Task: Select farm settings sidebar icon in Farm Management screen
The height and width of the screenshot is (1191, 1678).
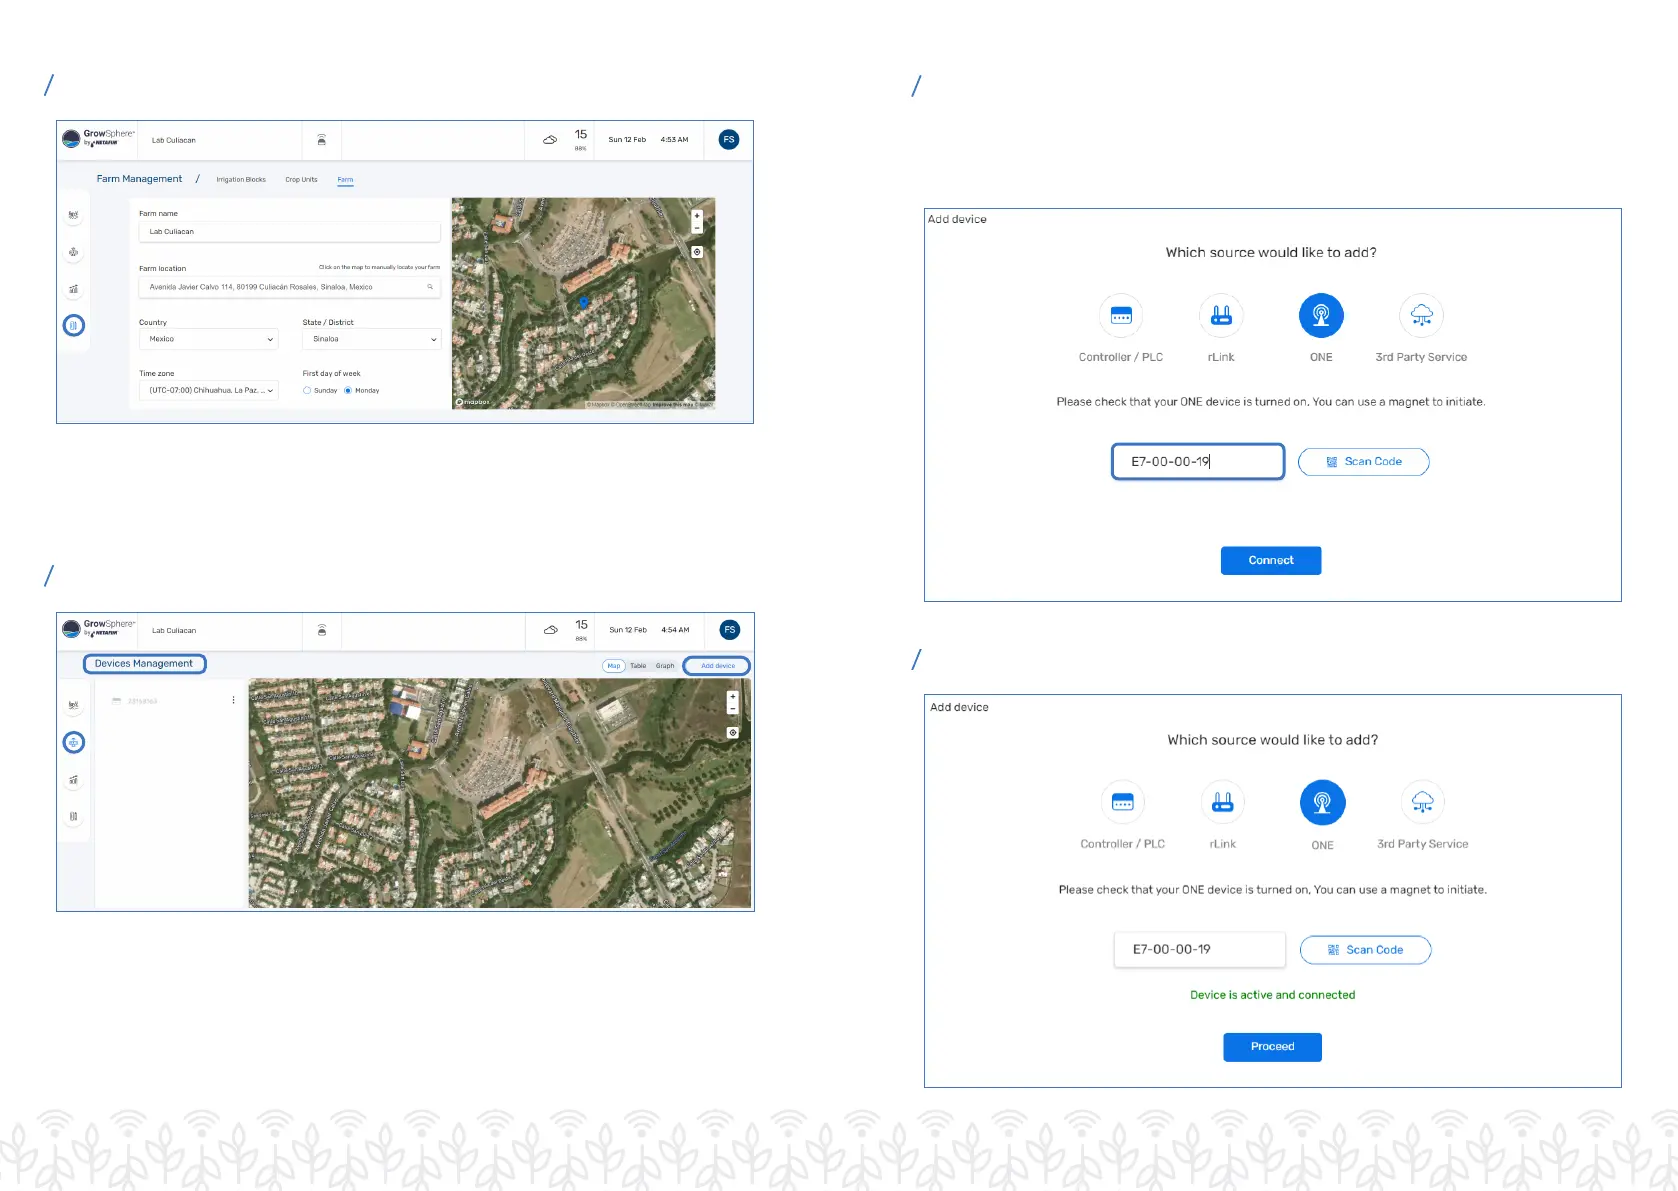Action: click(x=74, y=325)
